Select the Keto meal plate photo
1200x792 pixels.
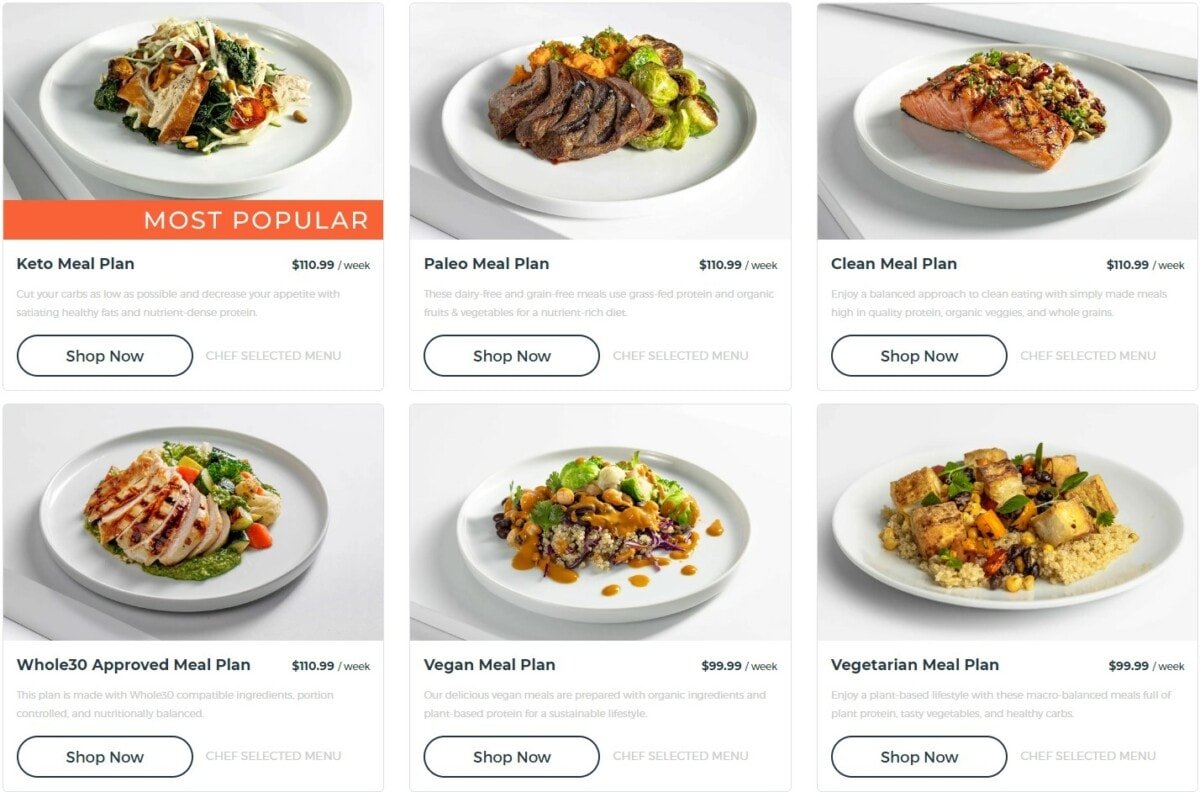[x=193, y=102]
